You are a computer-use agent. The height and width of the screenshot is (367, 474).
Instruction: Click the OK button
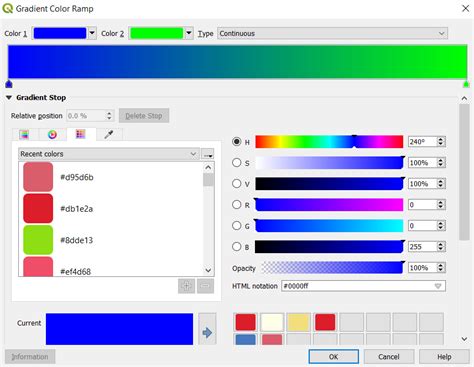pyautogui.click(x=334, y=357)
